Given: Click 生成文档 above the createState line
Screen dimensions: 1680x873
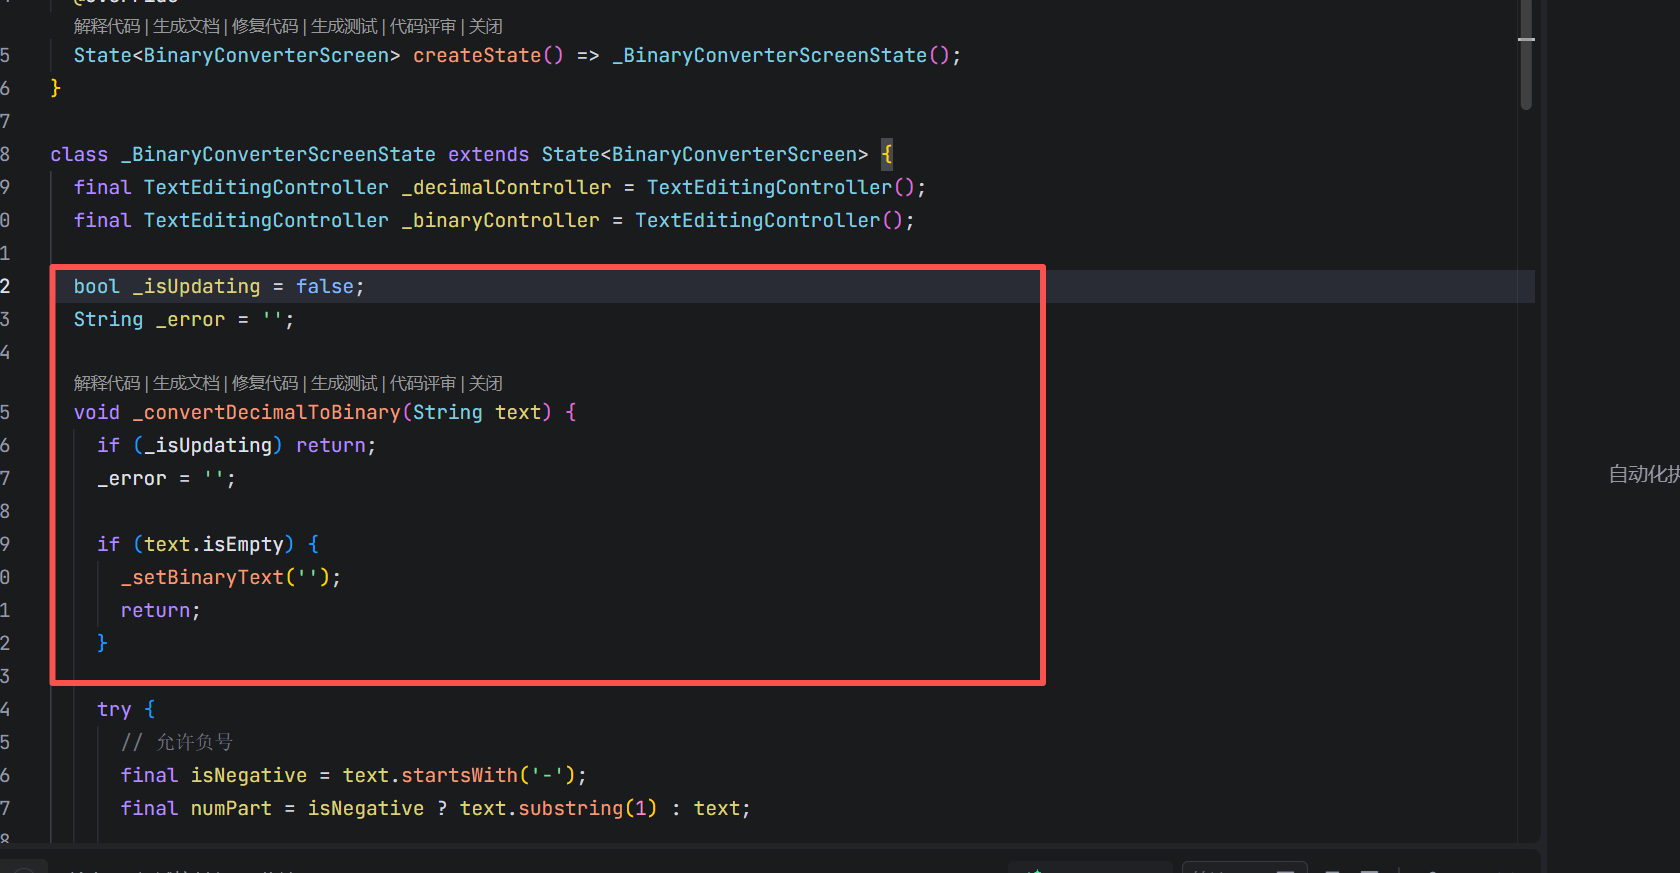Looking at the screenshot, I should click(186, 26).
